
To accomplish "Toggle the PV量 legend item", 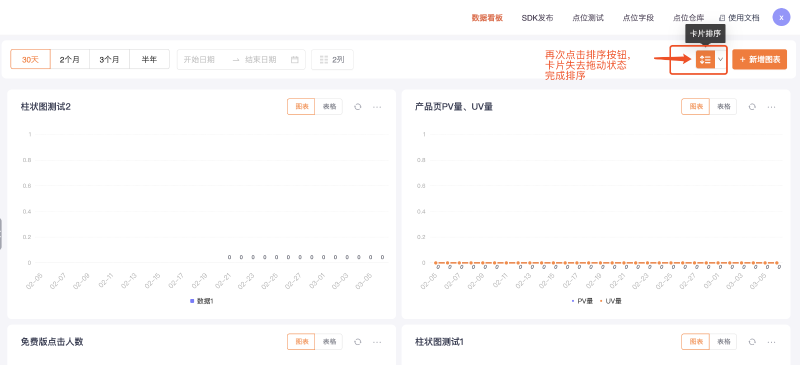I will [x=582, y=301].
